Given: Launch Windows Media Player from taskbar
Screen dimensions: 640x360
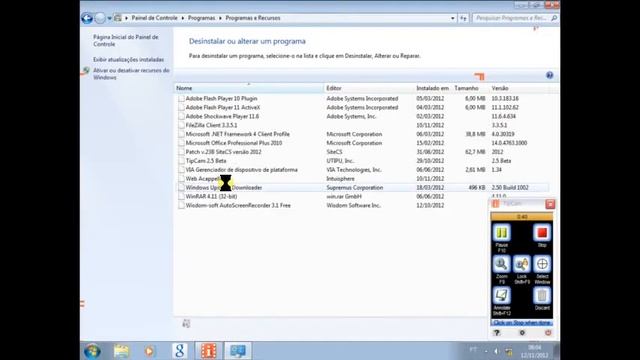Looking at the screenshot, I should 149,351.
